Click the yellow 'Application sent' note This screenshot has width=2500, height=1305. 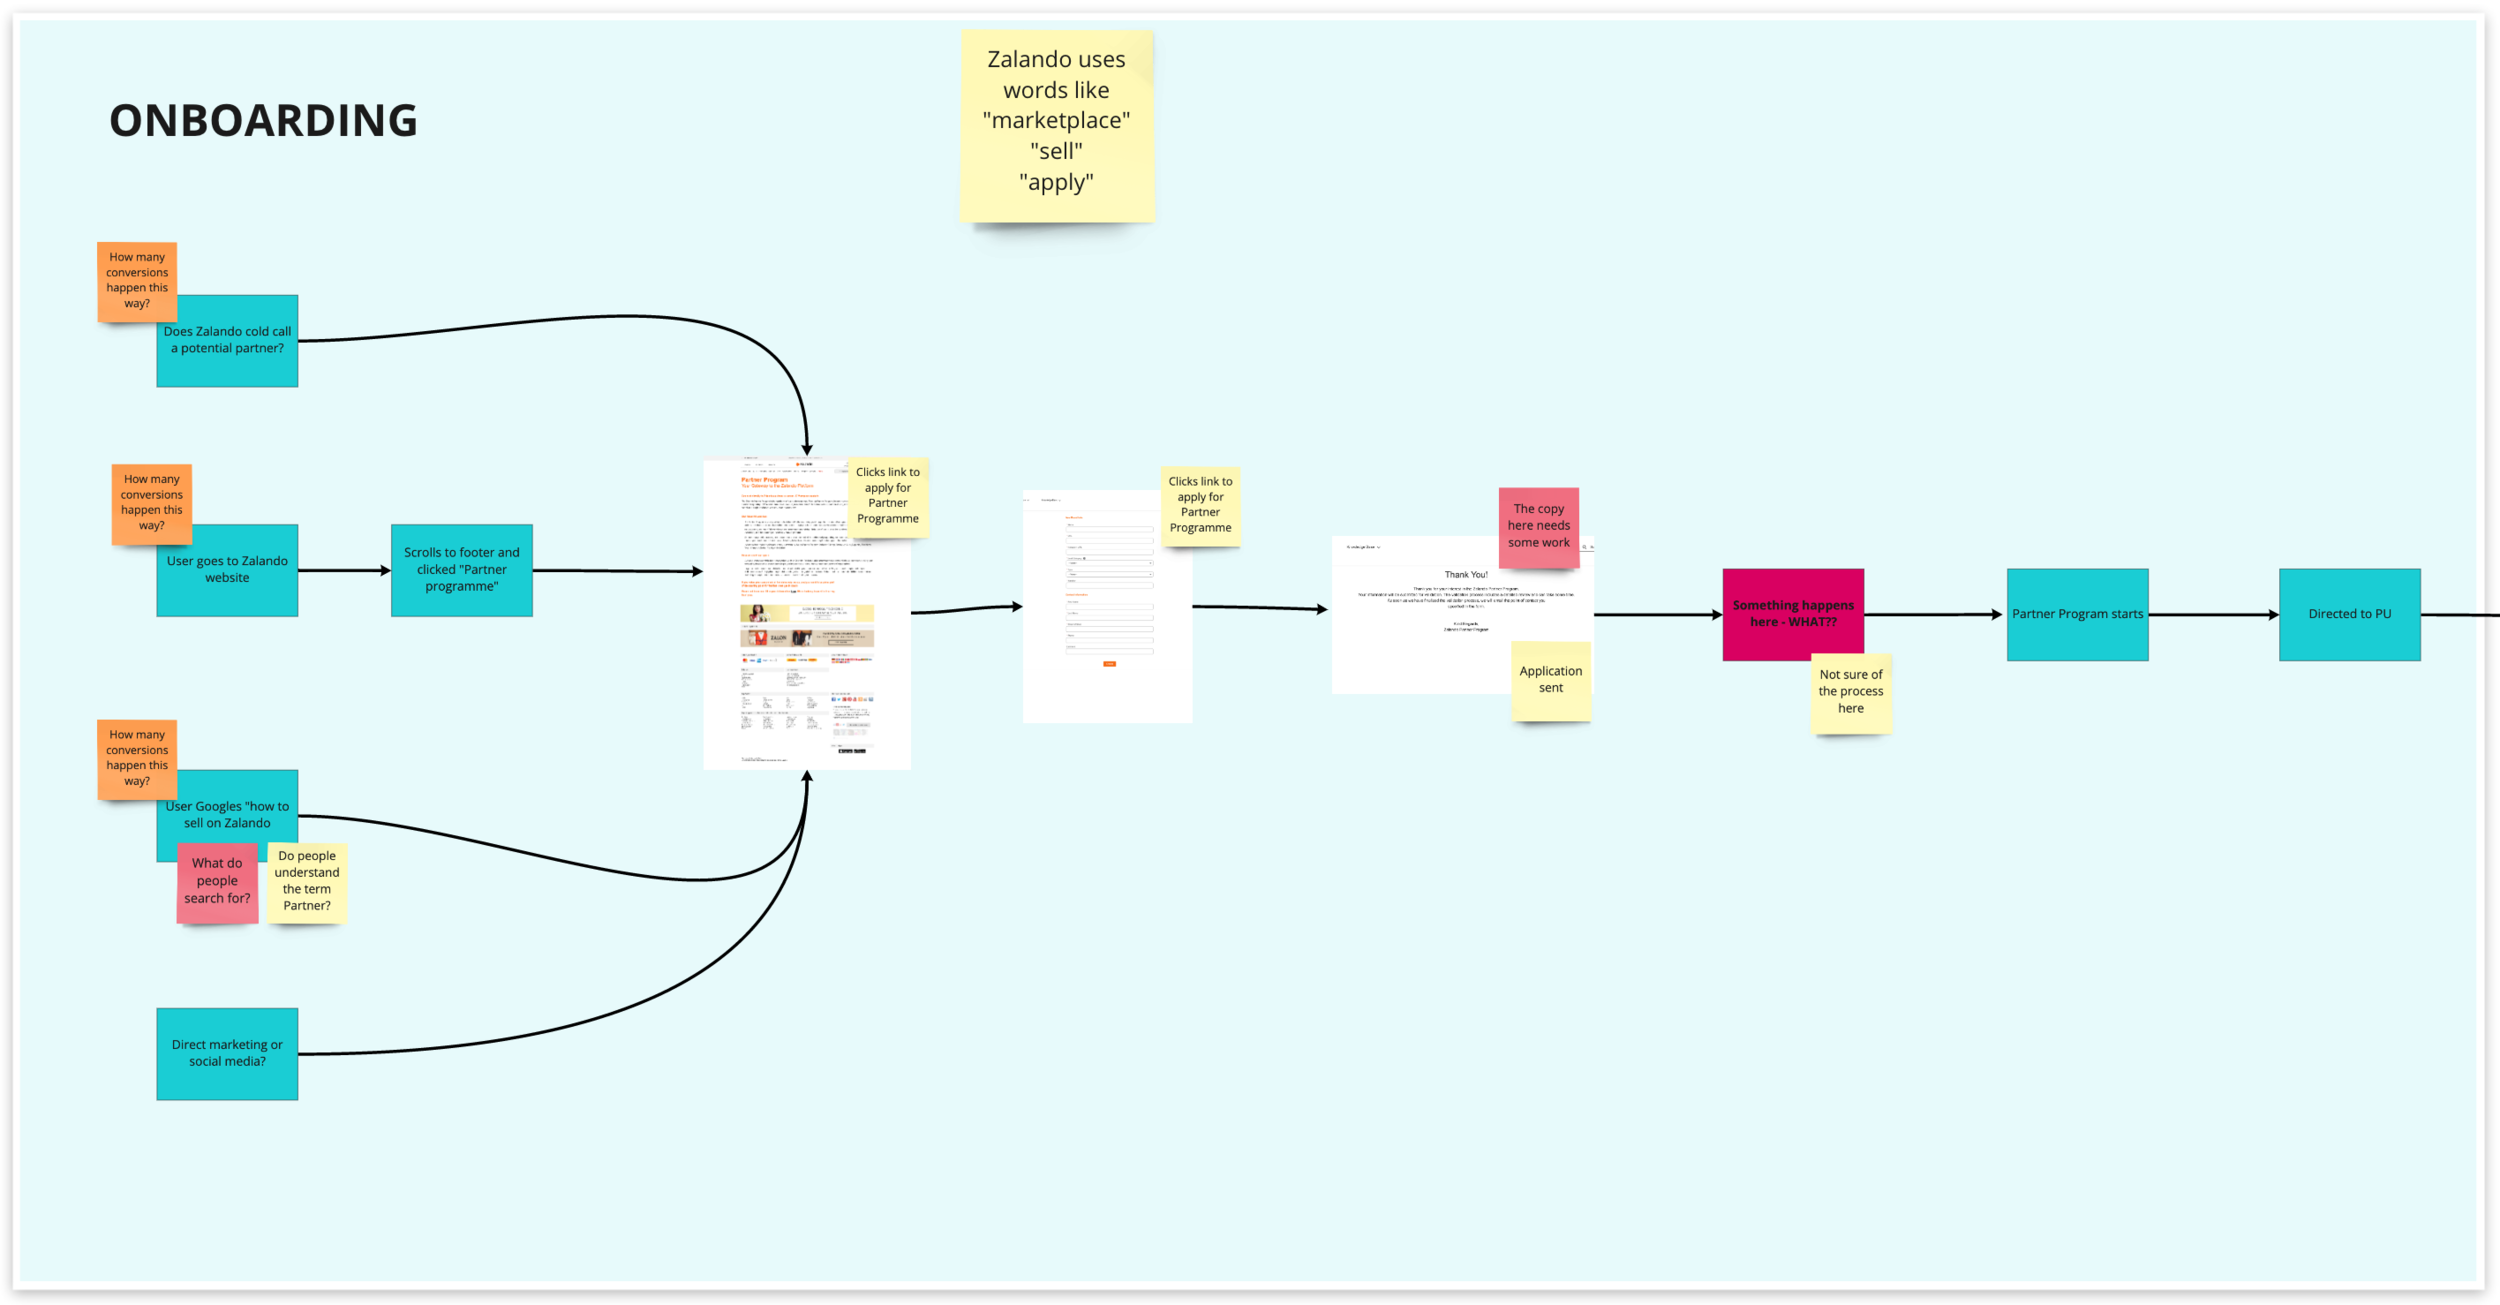click(x=1551, y=681)
